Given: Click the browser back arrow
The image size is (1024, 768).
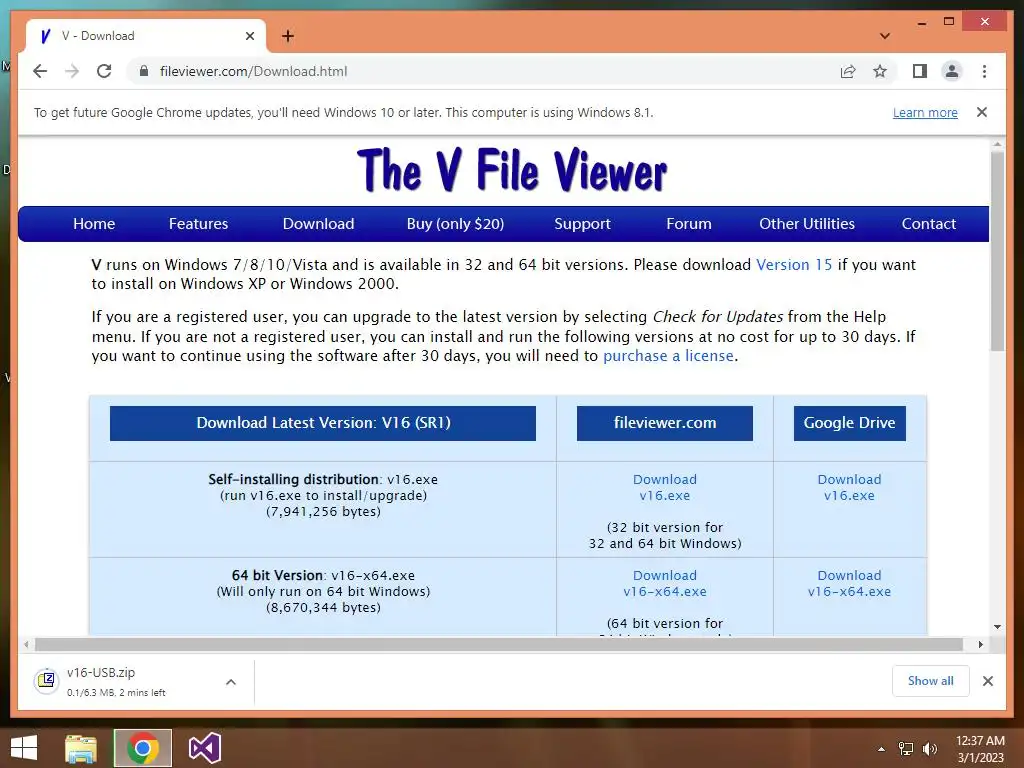Looking at the screenshot, I should click(x=40, y=71).
